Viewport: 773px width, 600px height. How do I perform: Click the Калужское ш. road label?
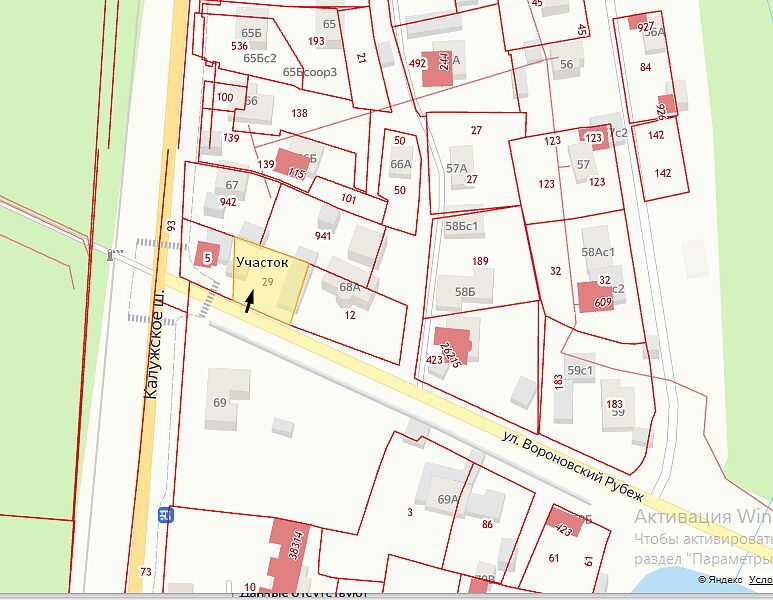(x=154, y=346)
